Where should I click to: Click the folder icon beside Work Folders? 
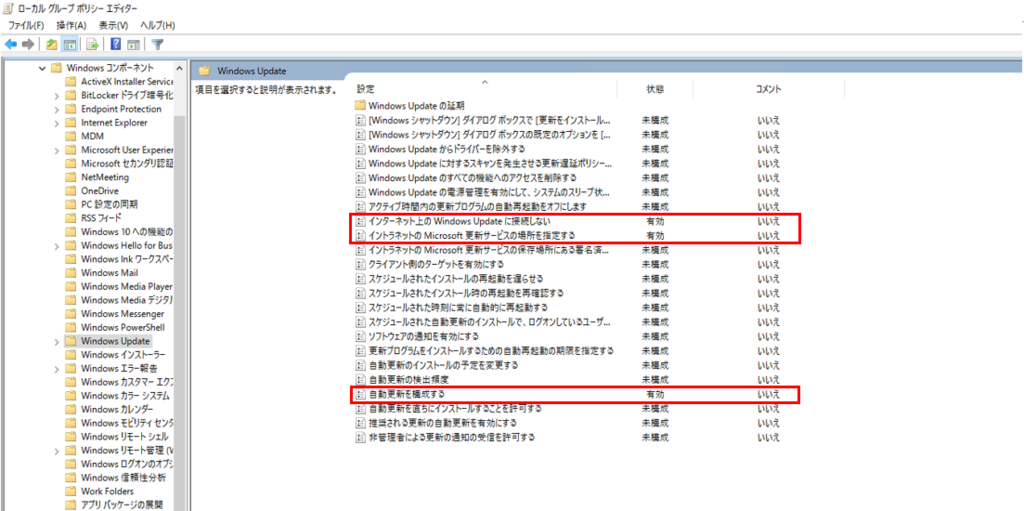(71, 491)
